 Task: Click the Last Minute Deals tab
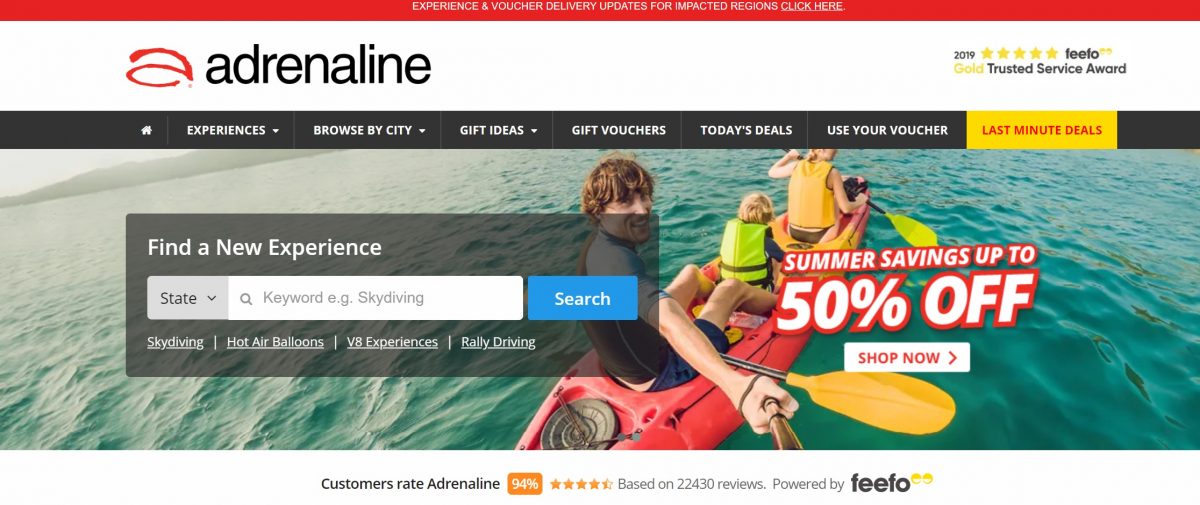pyautogui.click(x=1042, y=130)
